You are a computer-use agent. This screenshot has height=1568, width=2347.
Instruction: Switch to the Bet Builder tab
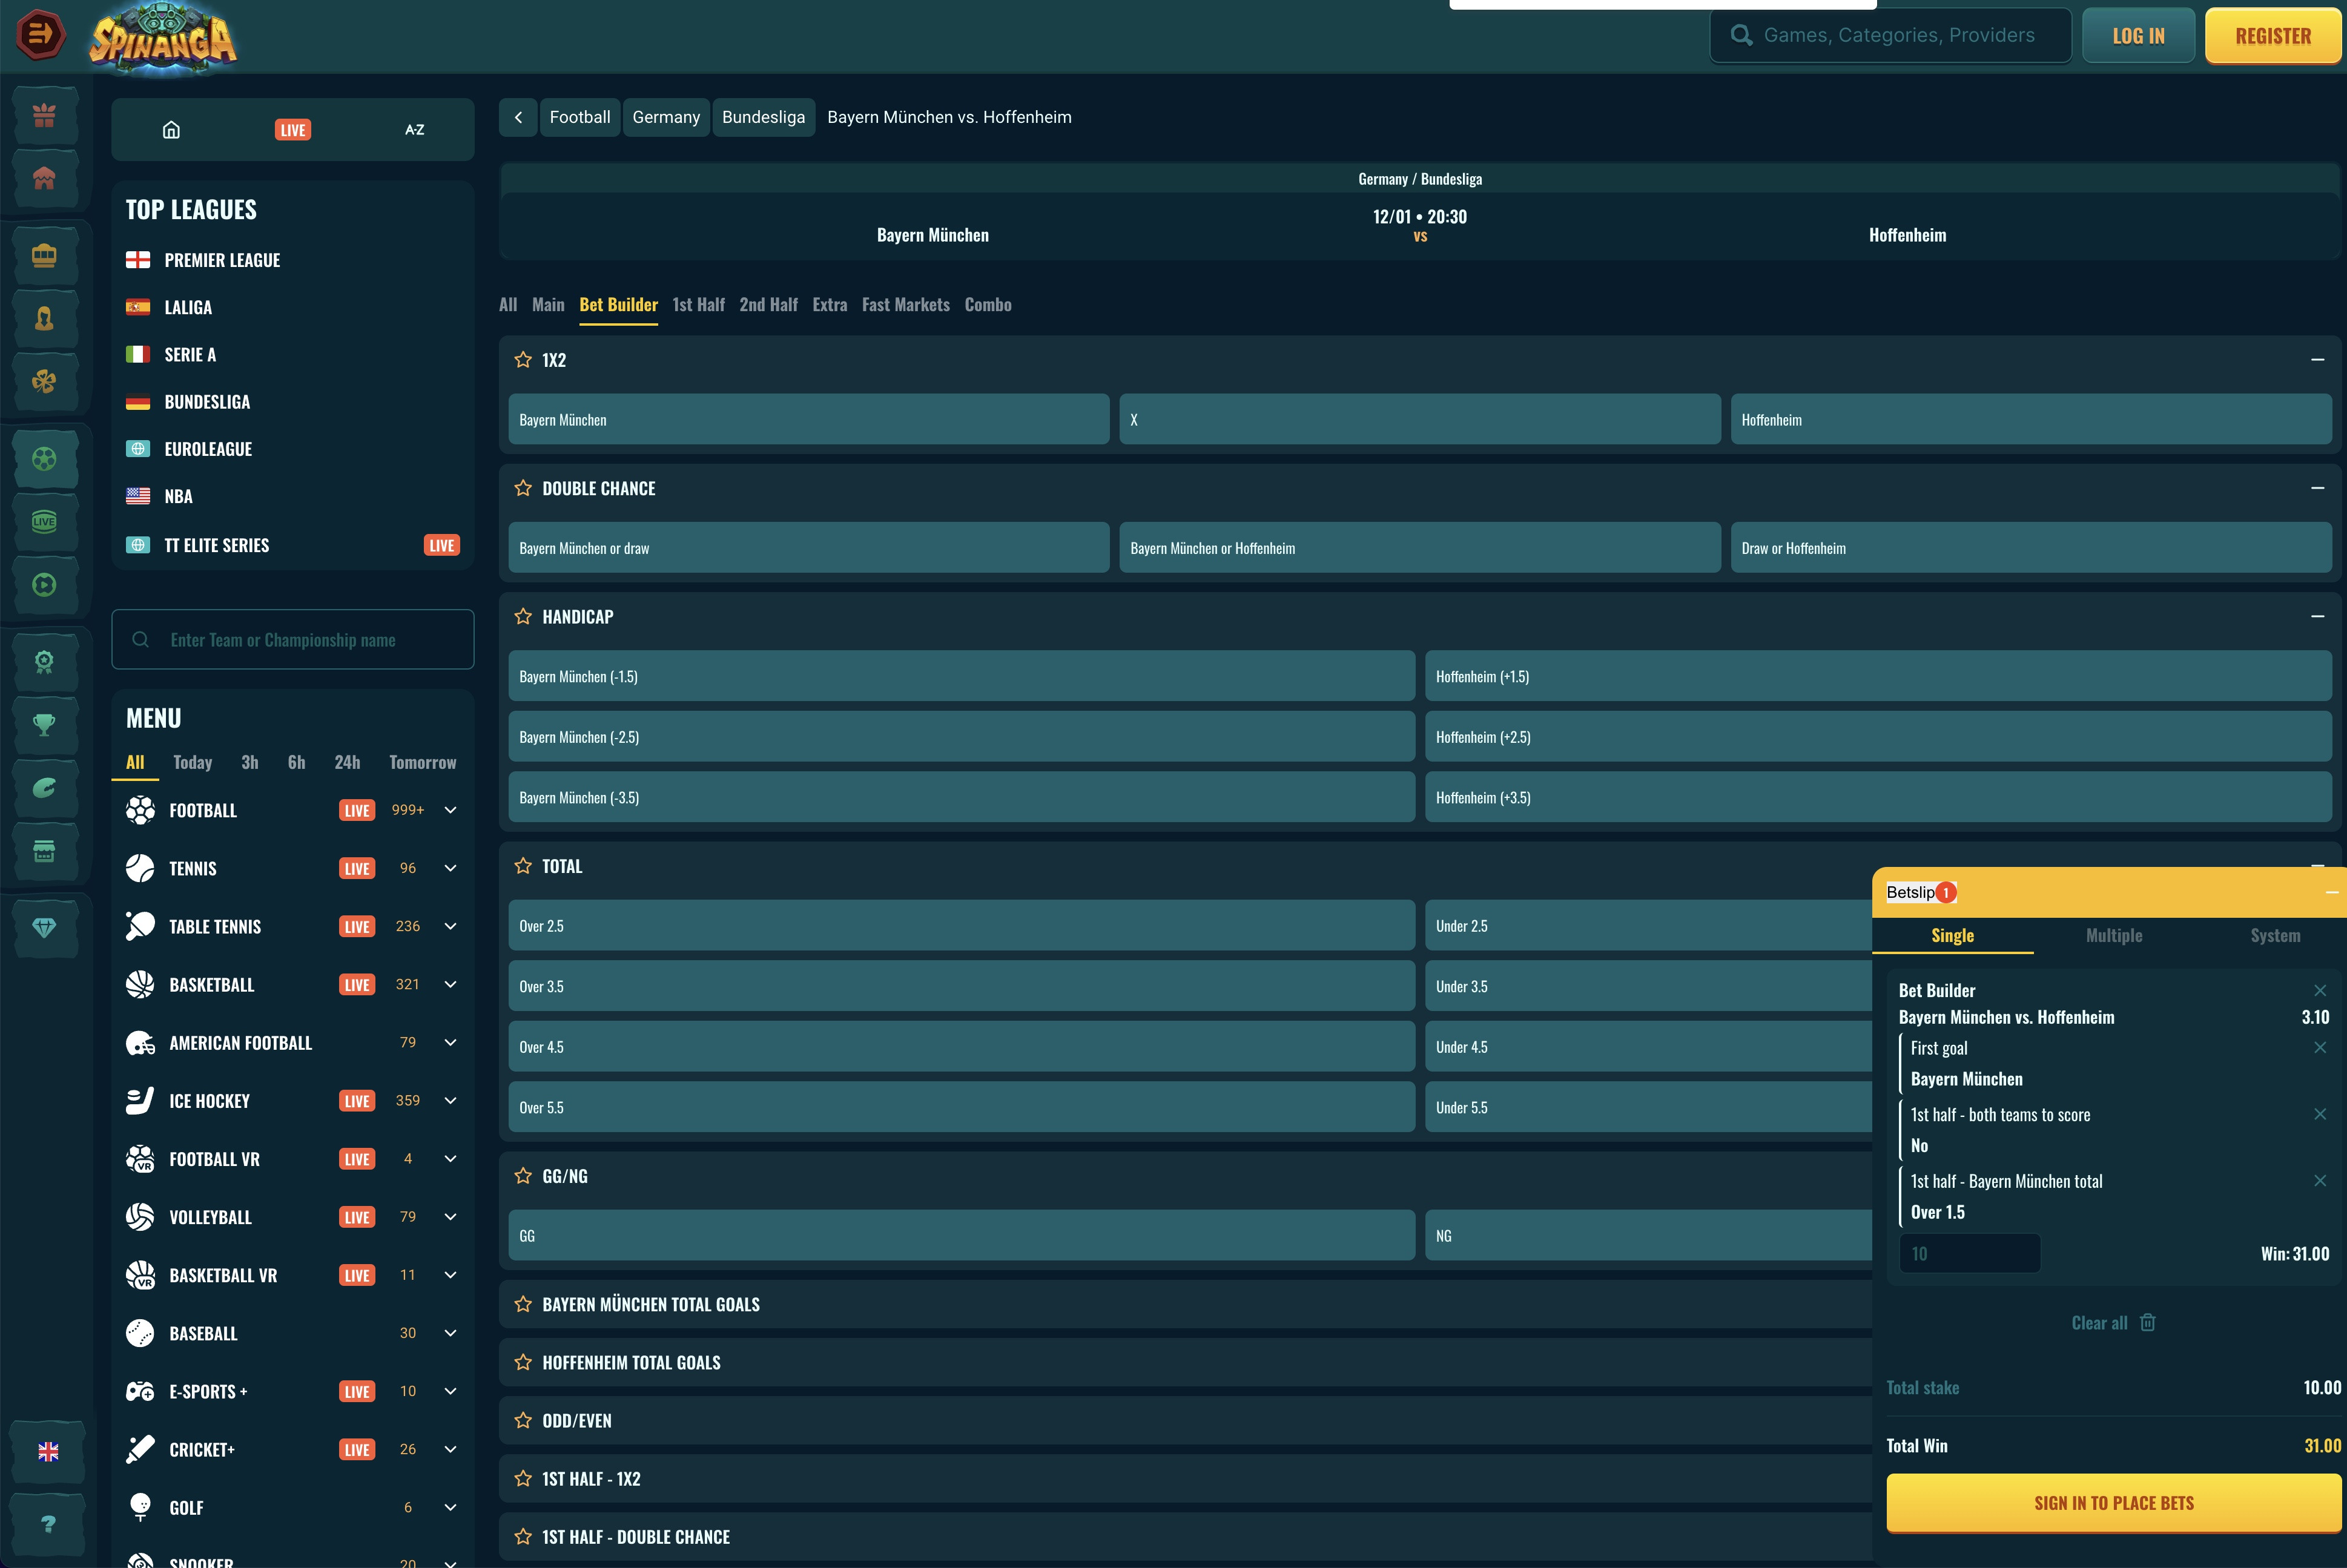click(618, 305)
